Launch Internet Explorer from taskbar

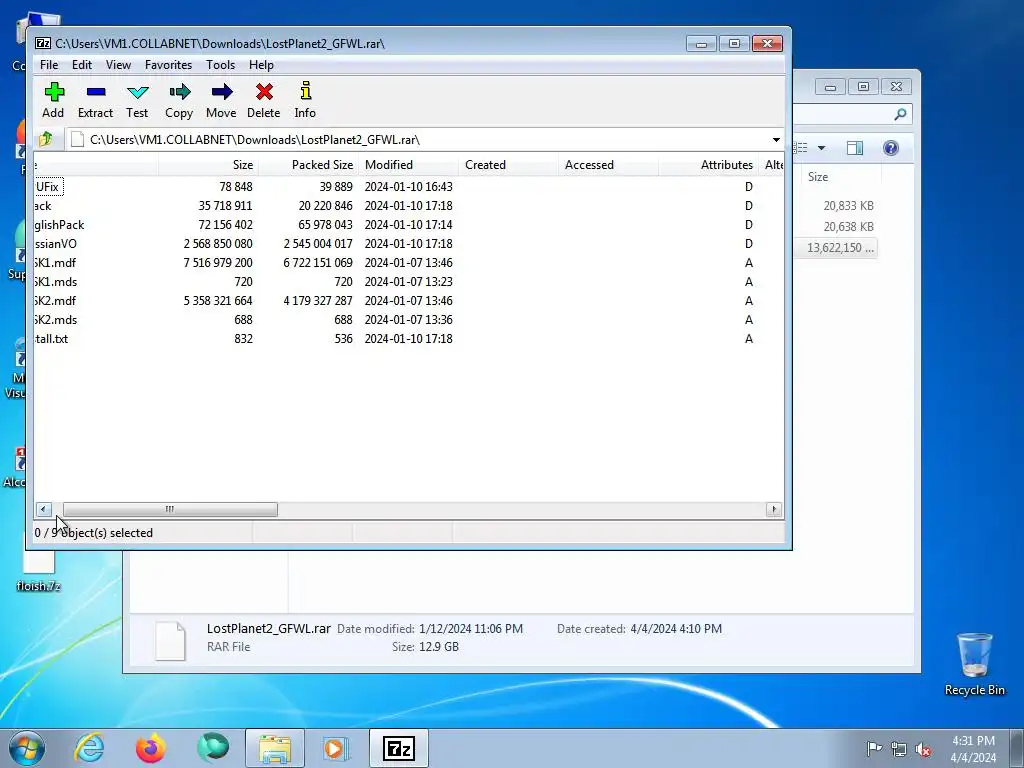point(89,748)
